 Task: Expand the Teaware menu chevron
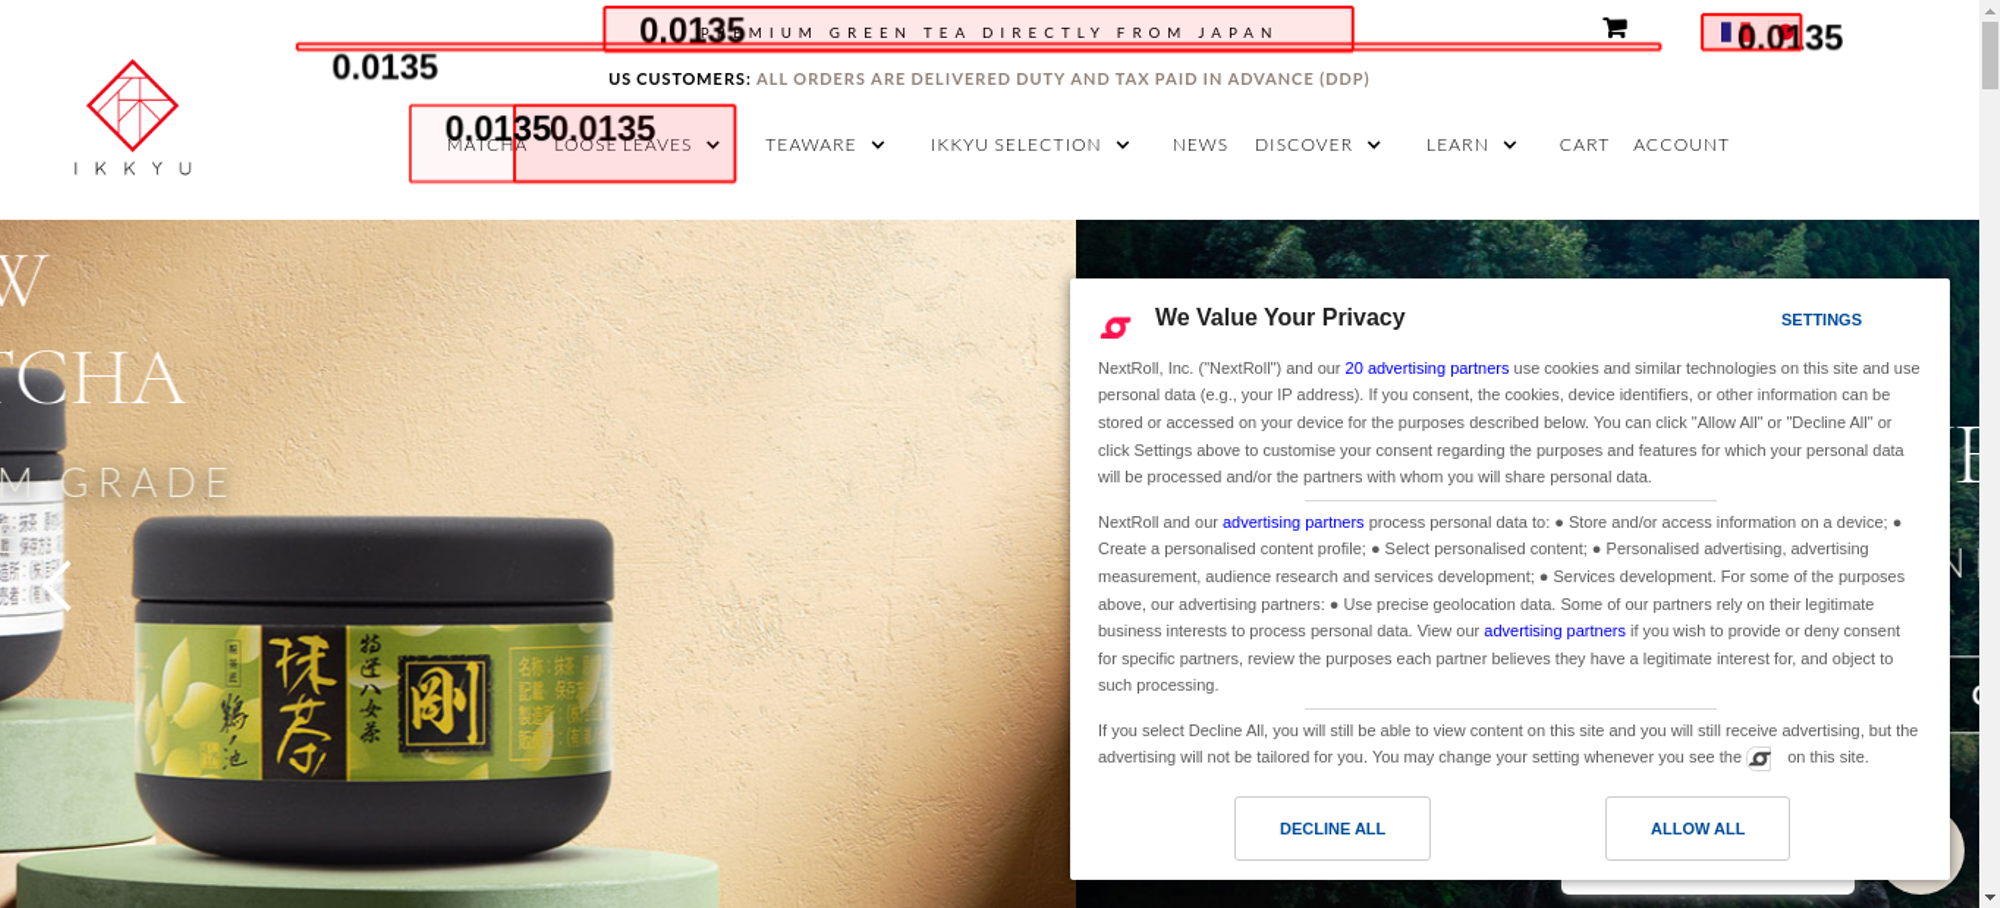(x=878, y=145)
